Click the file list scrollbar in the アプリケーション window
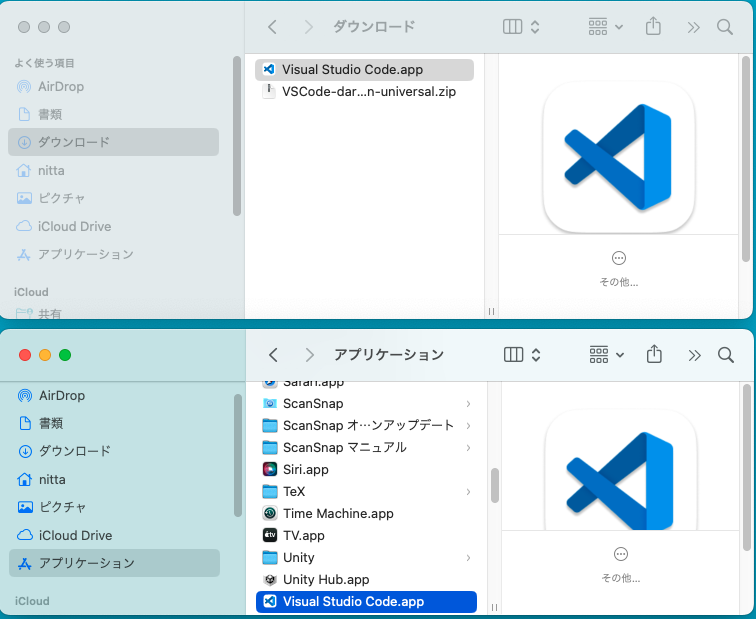 (494, 486)
